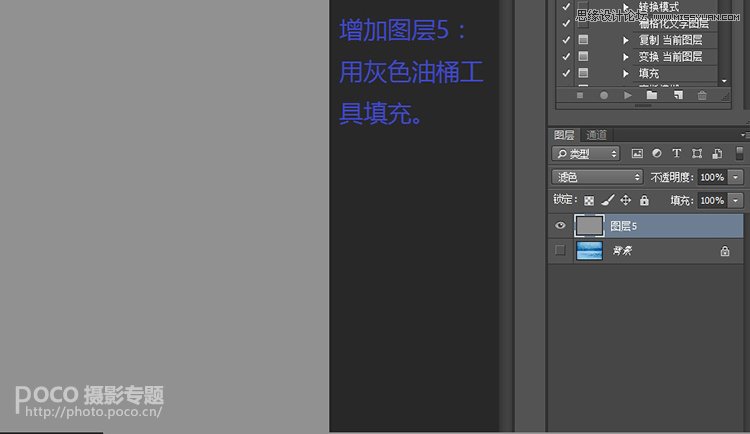The width and height of the screenshot is (750, 434).
Task: Expand the 填充 action step triangle
Action: (x=626, y=74)
